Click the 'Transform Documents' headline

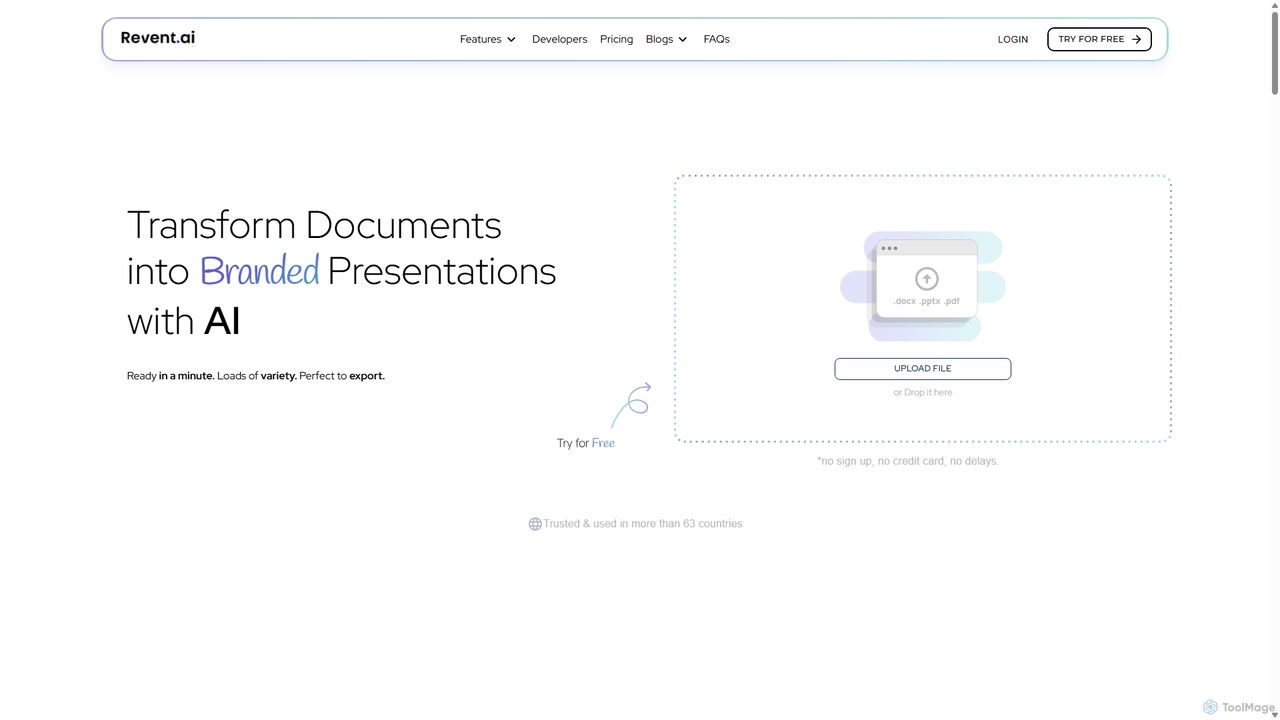pos(314,225)
